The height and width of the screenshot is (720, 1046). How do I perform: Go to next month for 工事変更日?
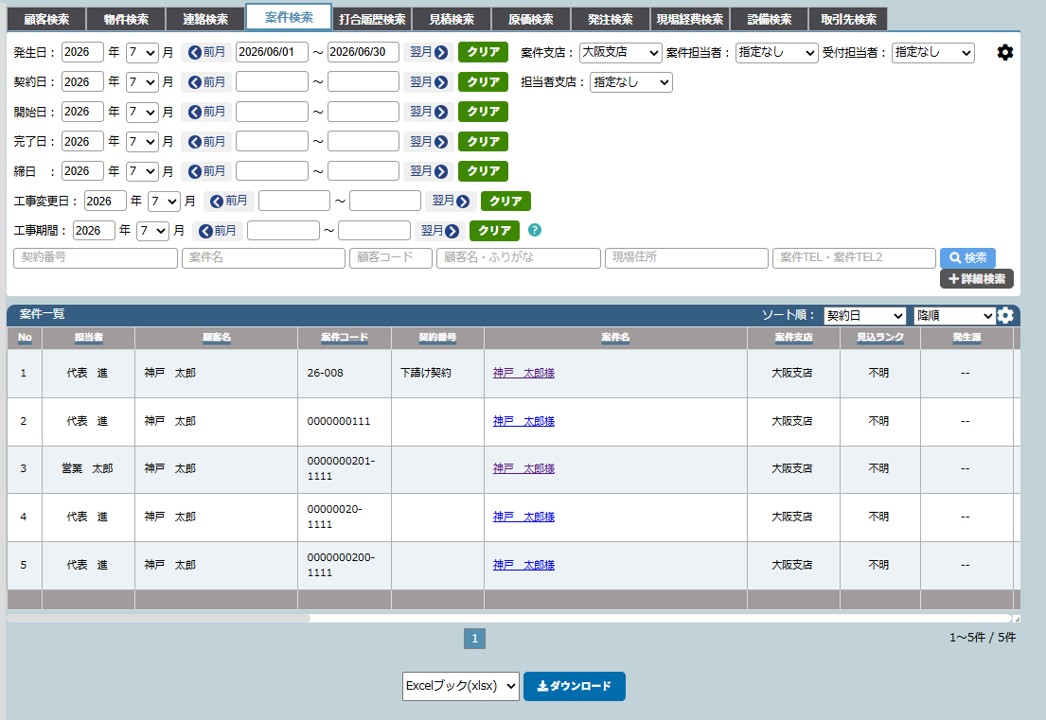(x=451, y=201)
